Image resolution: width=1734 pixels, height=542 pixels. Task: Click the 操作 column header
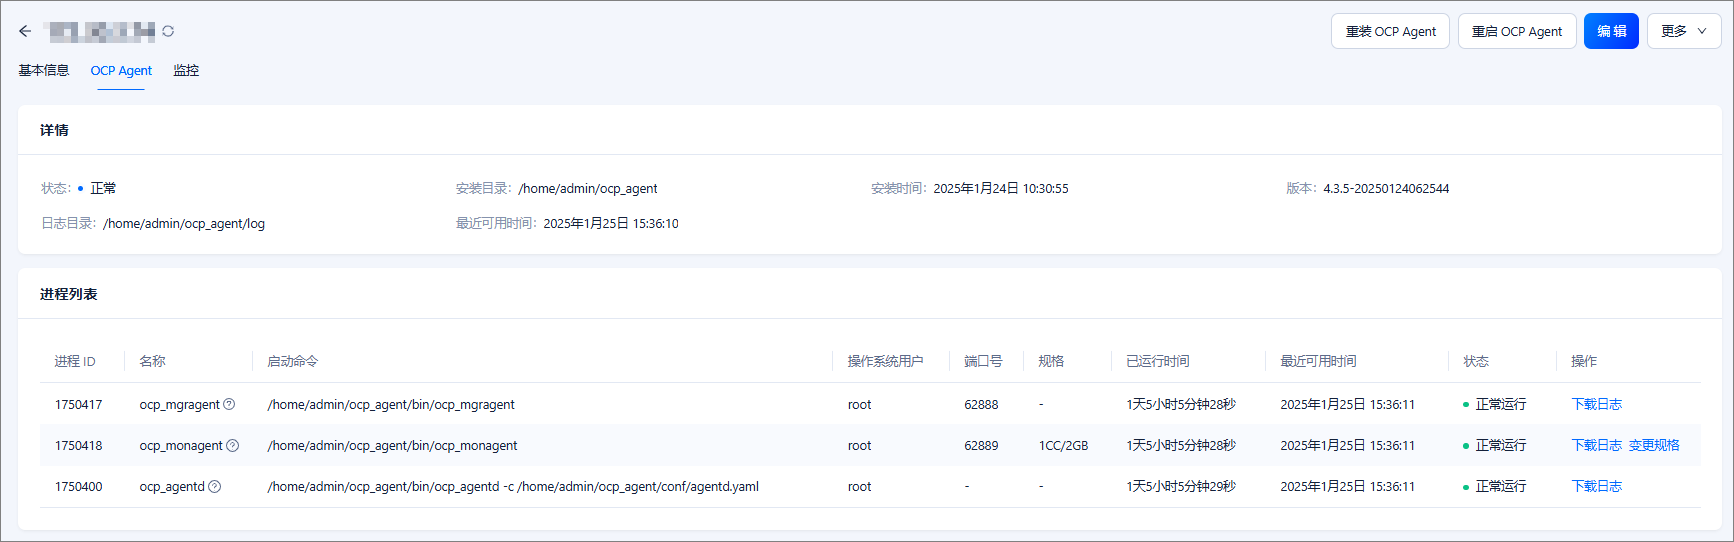(x=1584, y=361)
